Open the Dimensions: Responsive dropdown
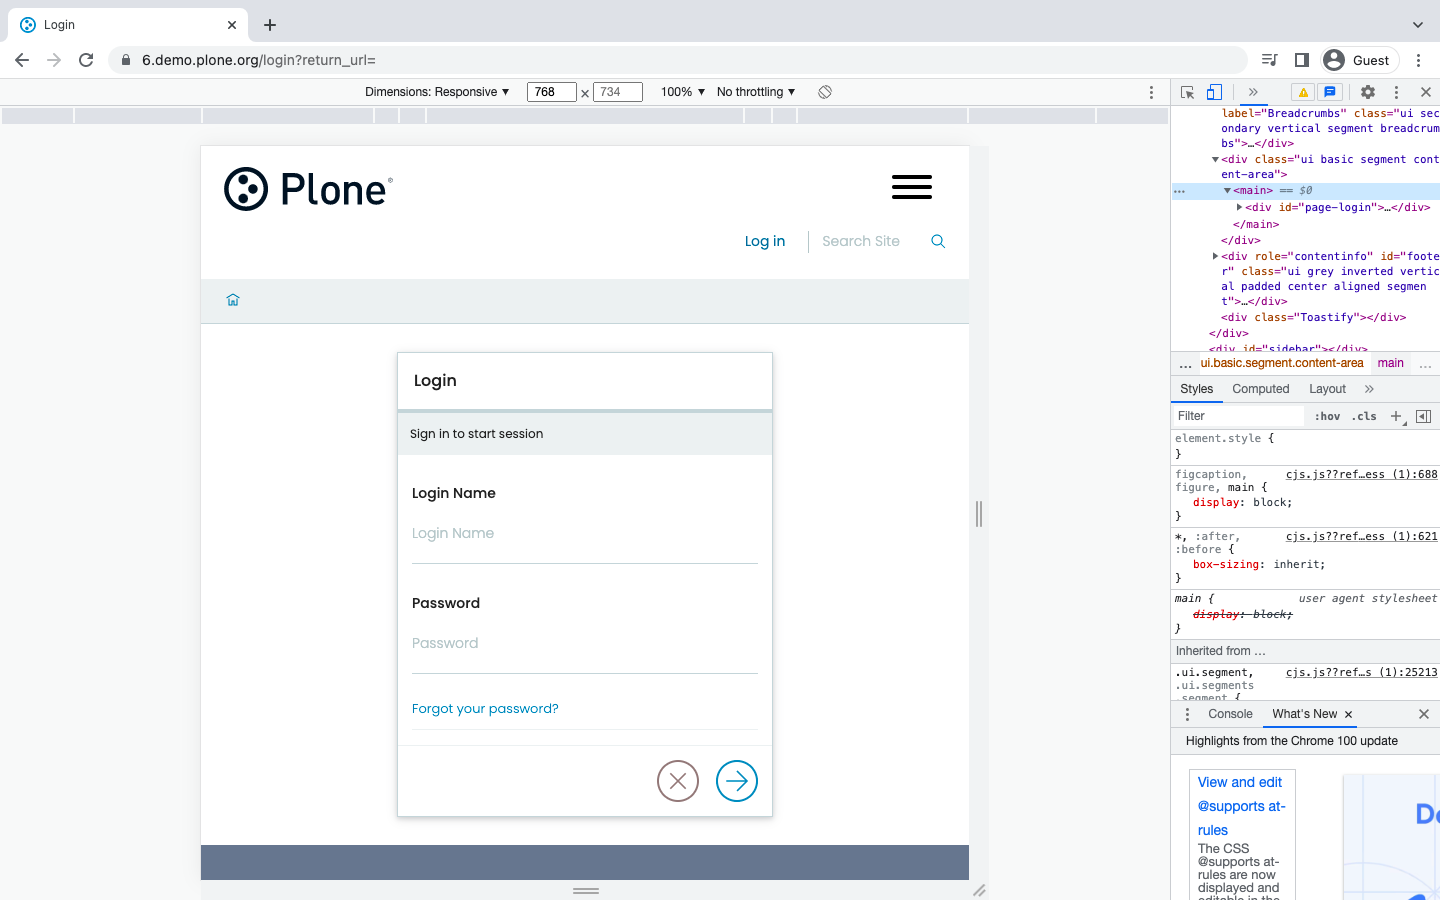Screen dimensions: 1440x900 pos(438,91)
